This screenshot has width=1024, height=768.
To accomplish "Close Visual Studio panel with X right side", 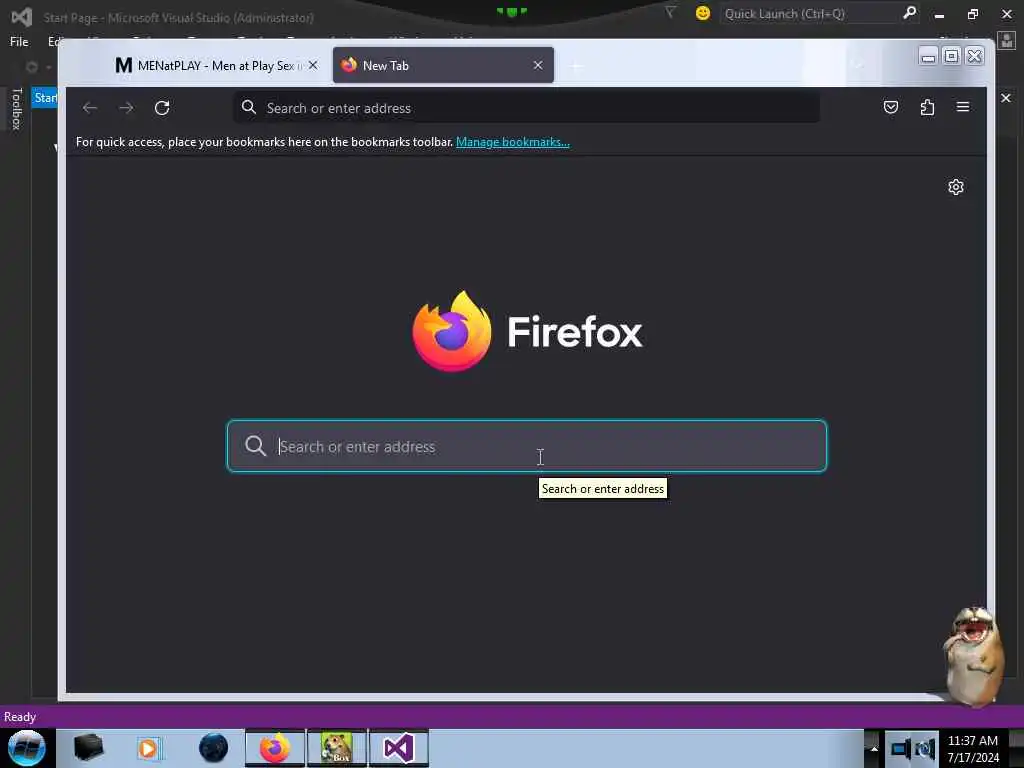I will pyautogui.click(x=1006, y=98).
